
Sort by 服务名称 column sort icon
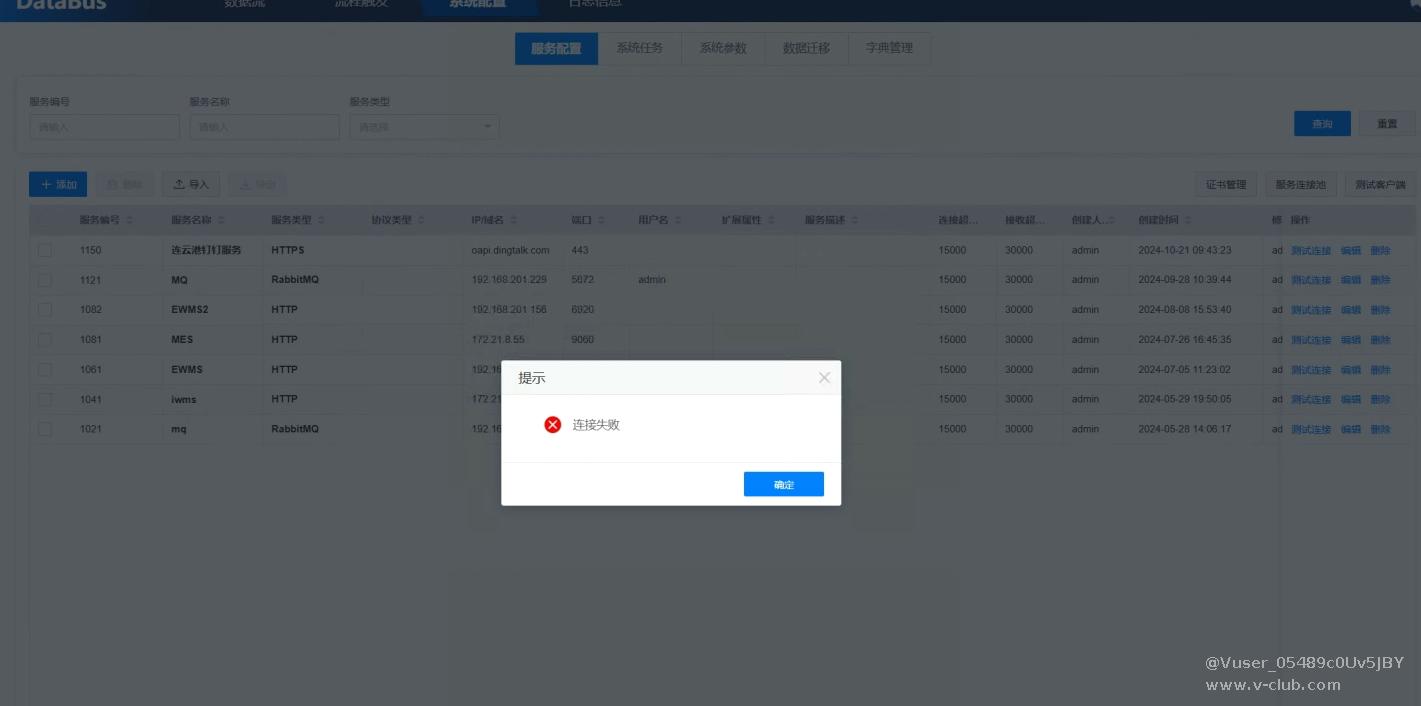pyautogui.click(x=221, y=220)
